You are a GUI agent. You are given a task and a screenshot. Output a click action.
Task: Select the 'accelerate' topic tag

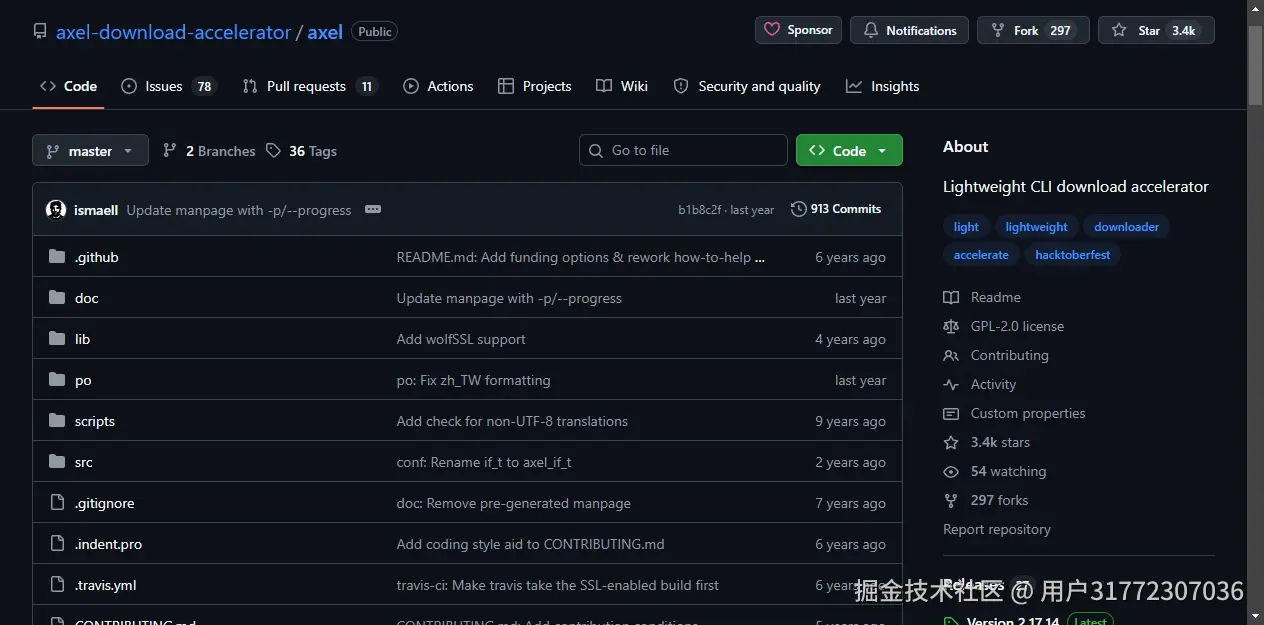pyautogui.click(x=981, y=255)
